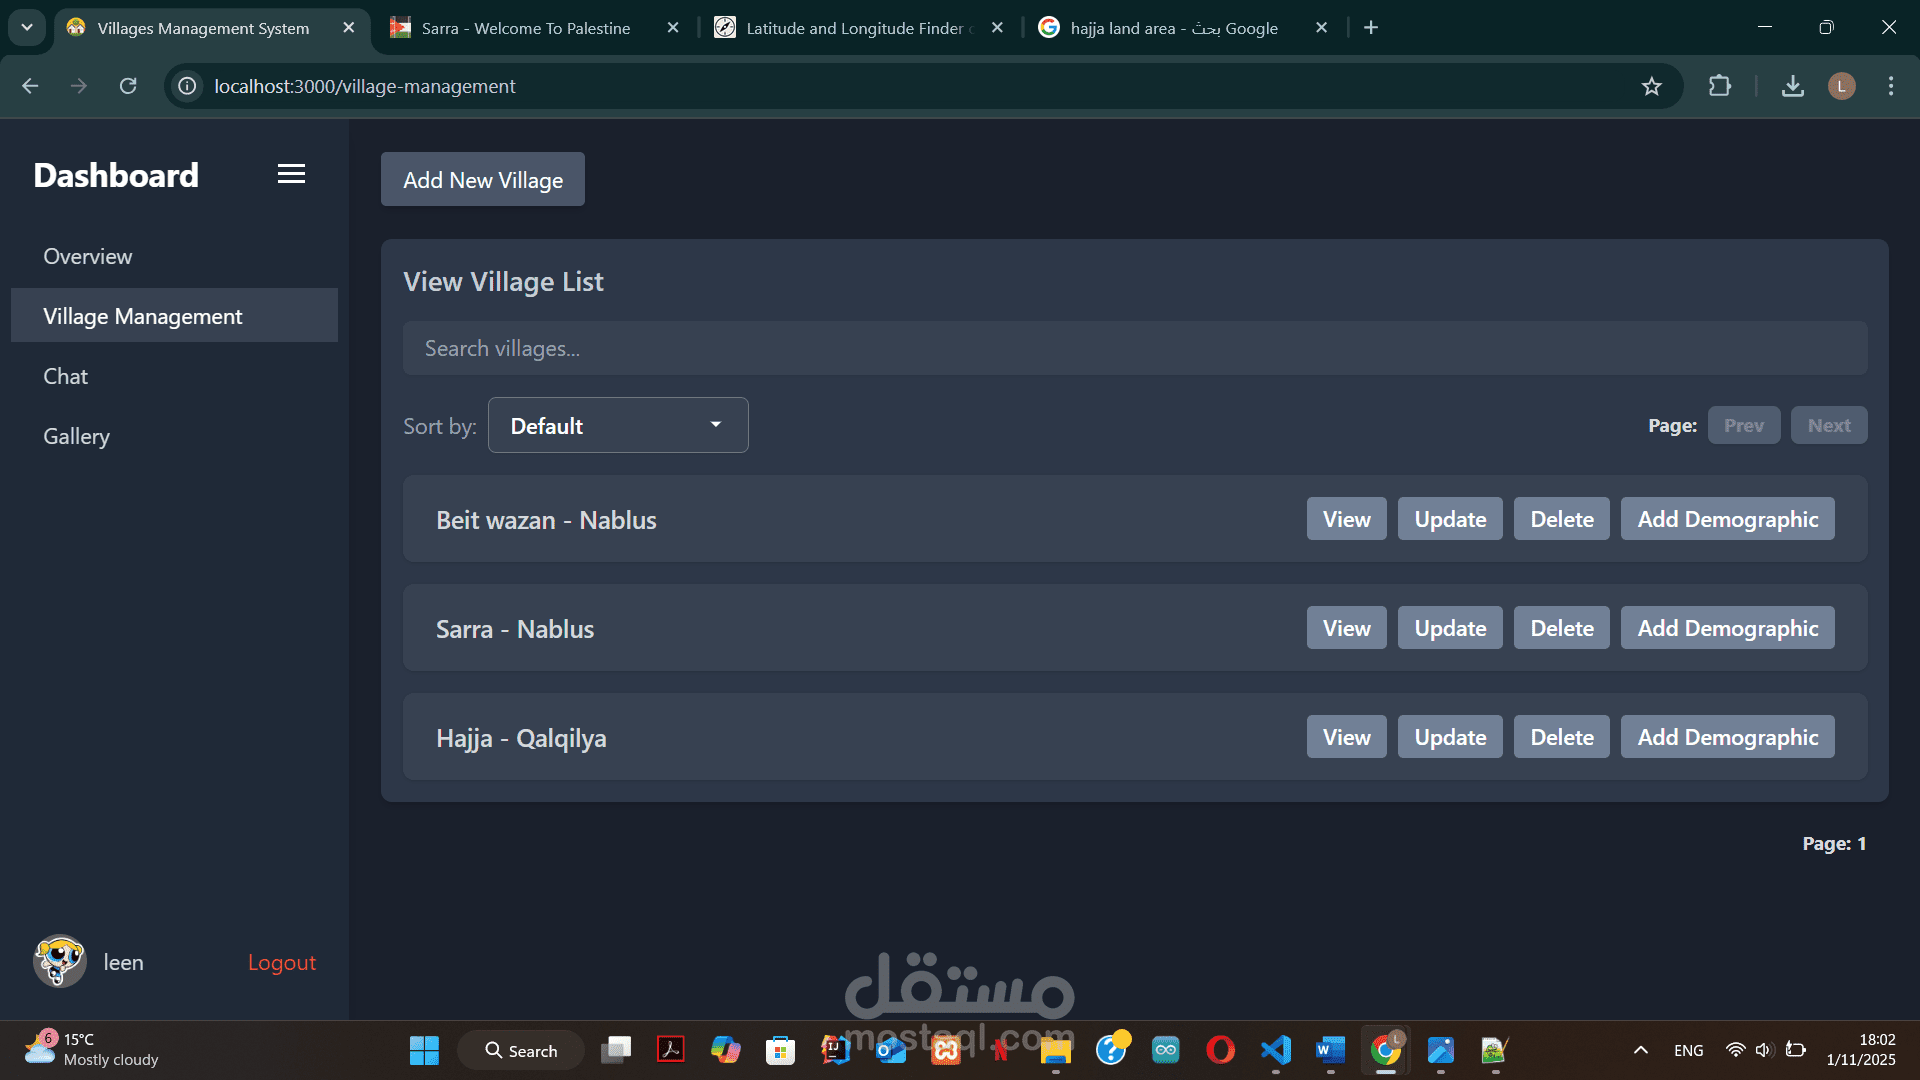The image size is (1920, 1080).
Task: Click the Logout link
Action: (x=281, y=962)
